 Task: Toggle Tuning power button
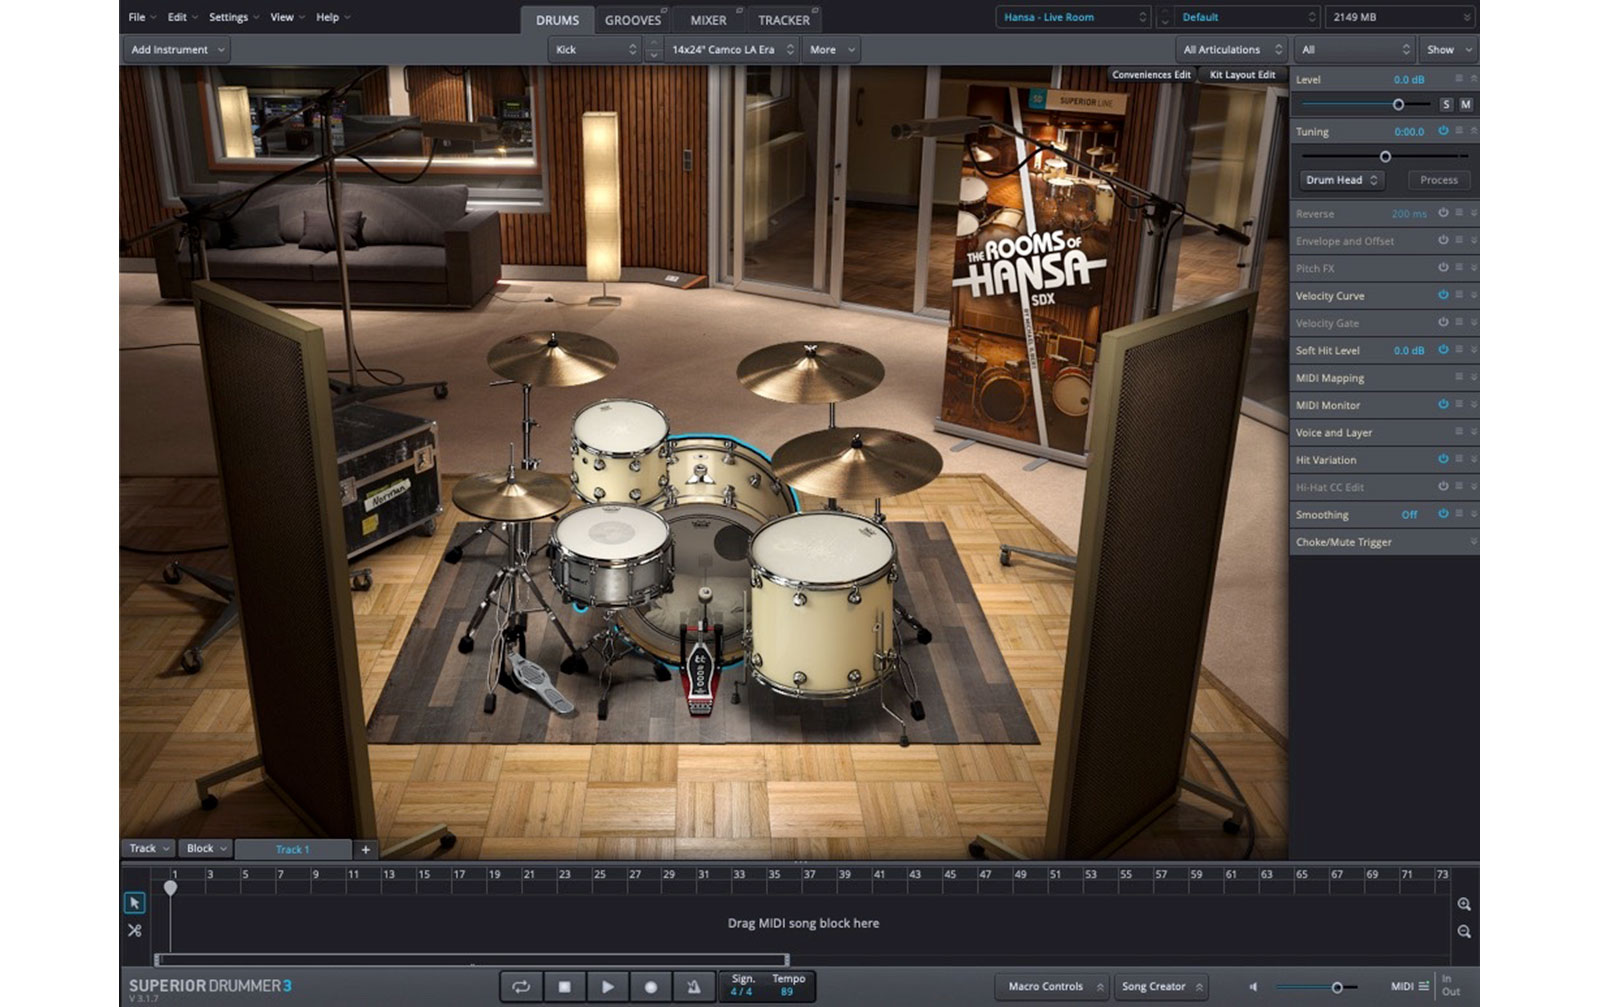coord(1443,131)
